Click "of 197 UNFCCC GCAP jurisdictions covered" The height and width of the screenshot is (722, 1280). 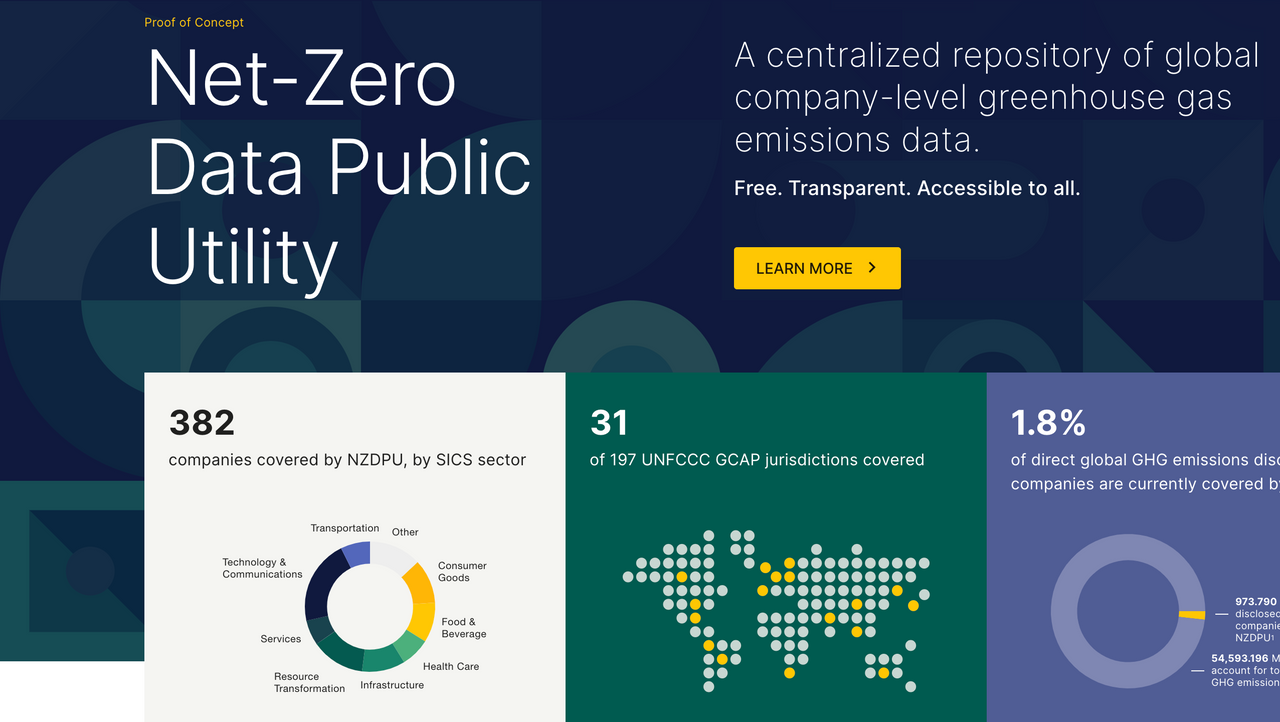[x=757, y=460]
